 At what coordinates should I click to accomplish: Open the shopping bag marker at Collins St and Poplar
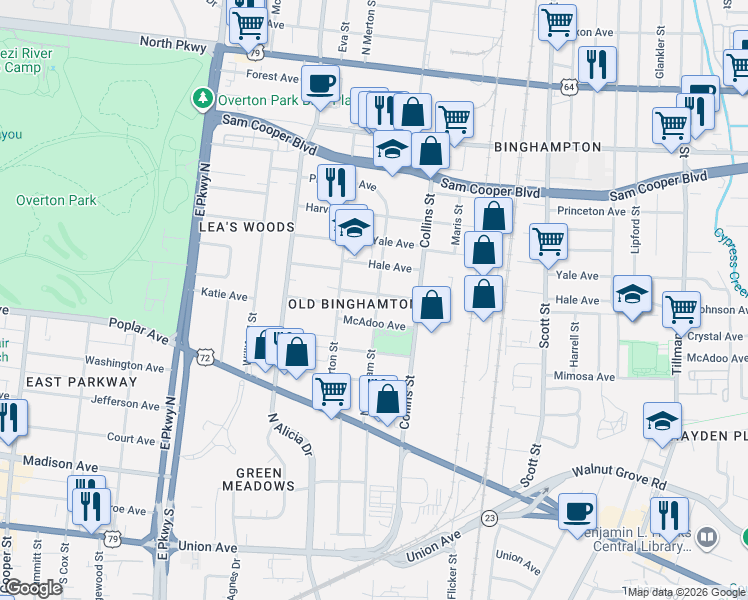(387, 399)
